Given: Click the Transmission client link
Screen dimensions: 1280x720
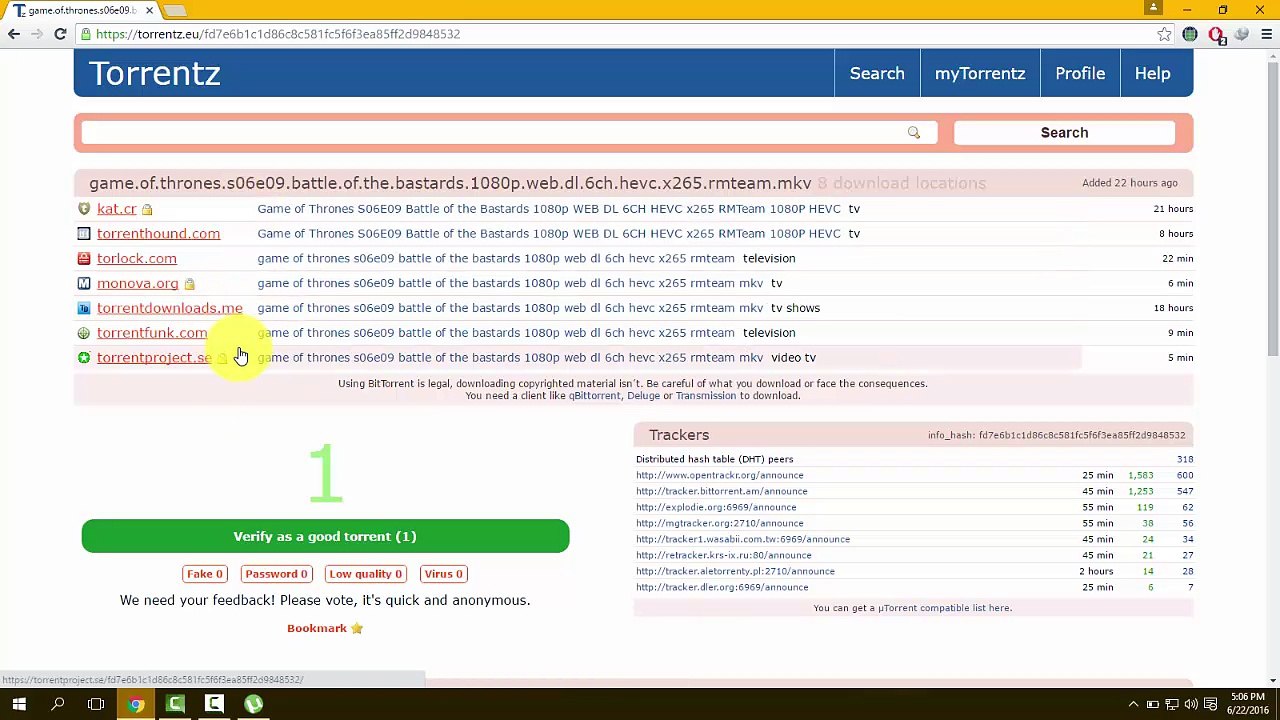Looking at the screenshot, I should [x=705, y=396].
